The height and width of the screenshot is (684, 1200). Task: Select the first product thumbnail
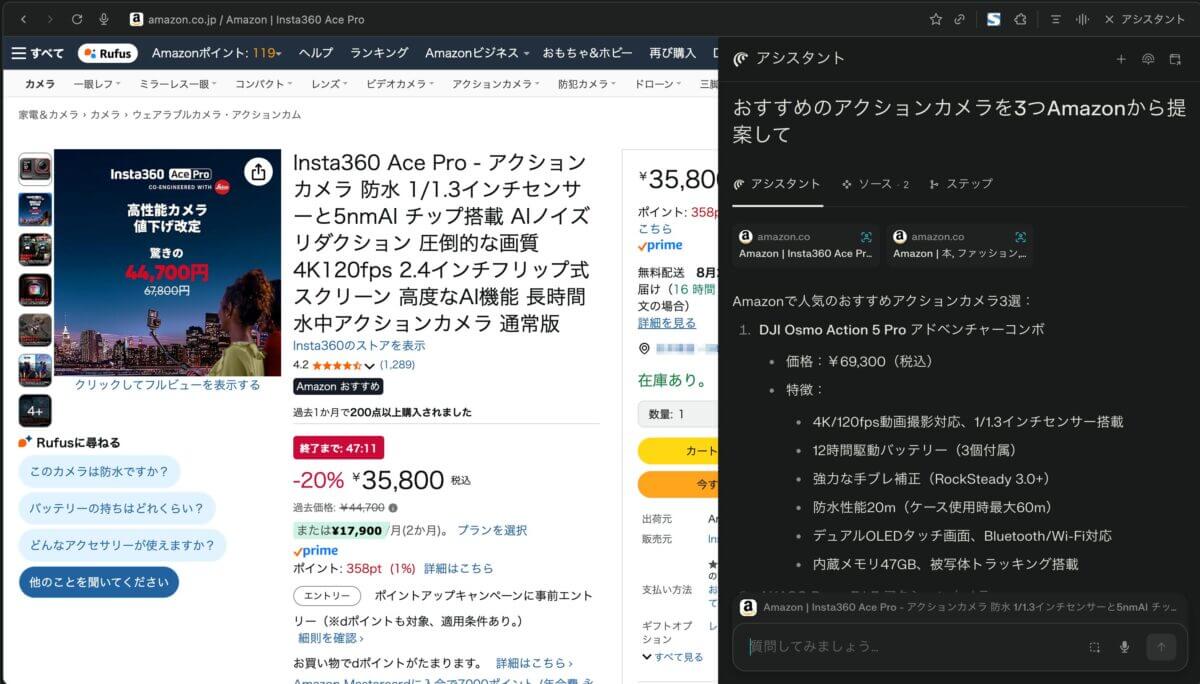(35, 170)
